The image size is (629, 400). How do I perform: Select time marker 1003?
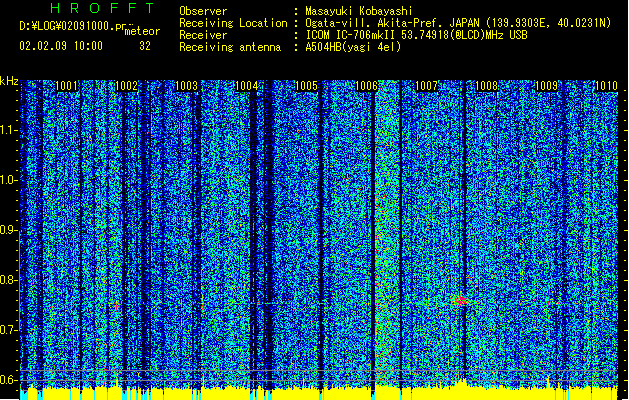click(x=187, y=86)
